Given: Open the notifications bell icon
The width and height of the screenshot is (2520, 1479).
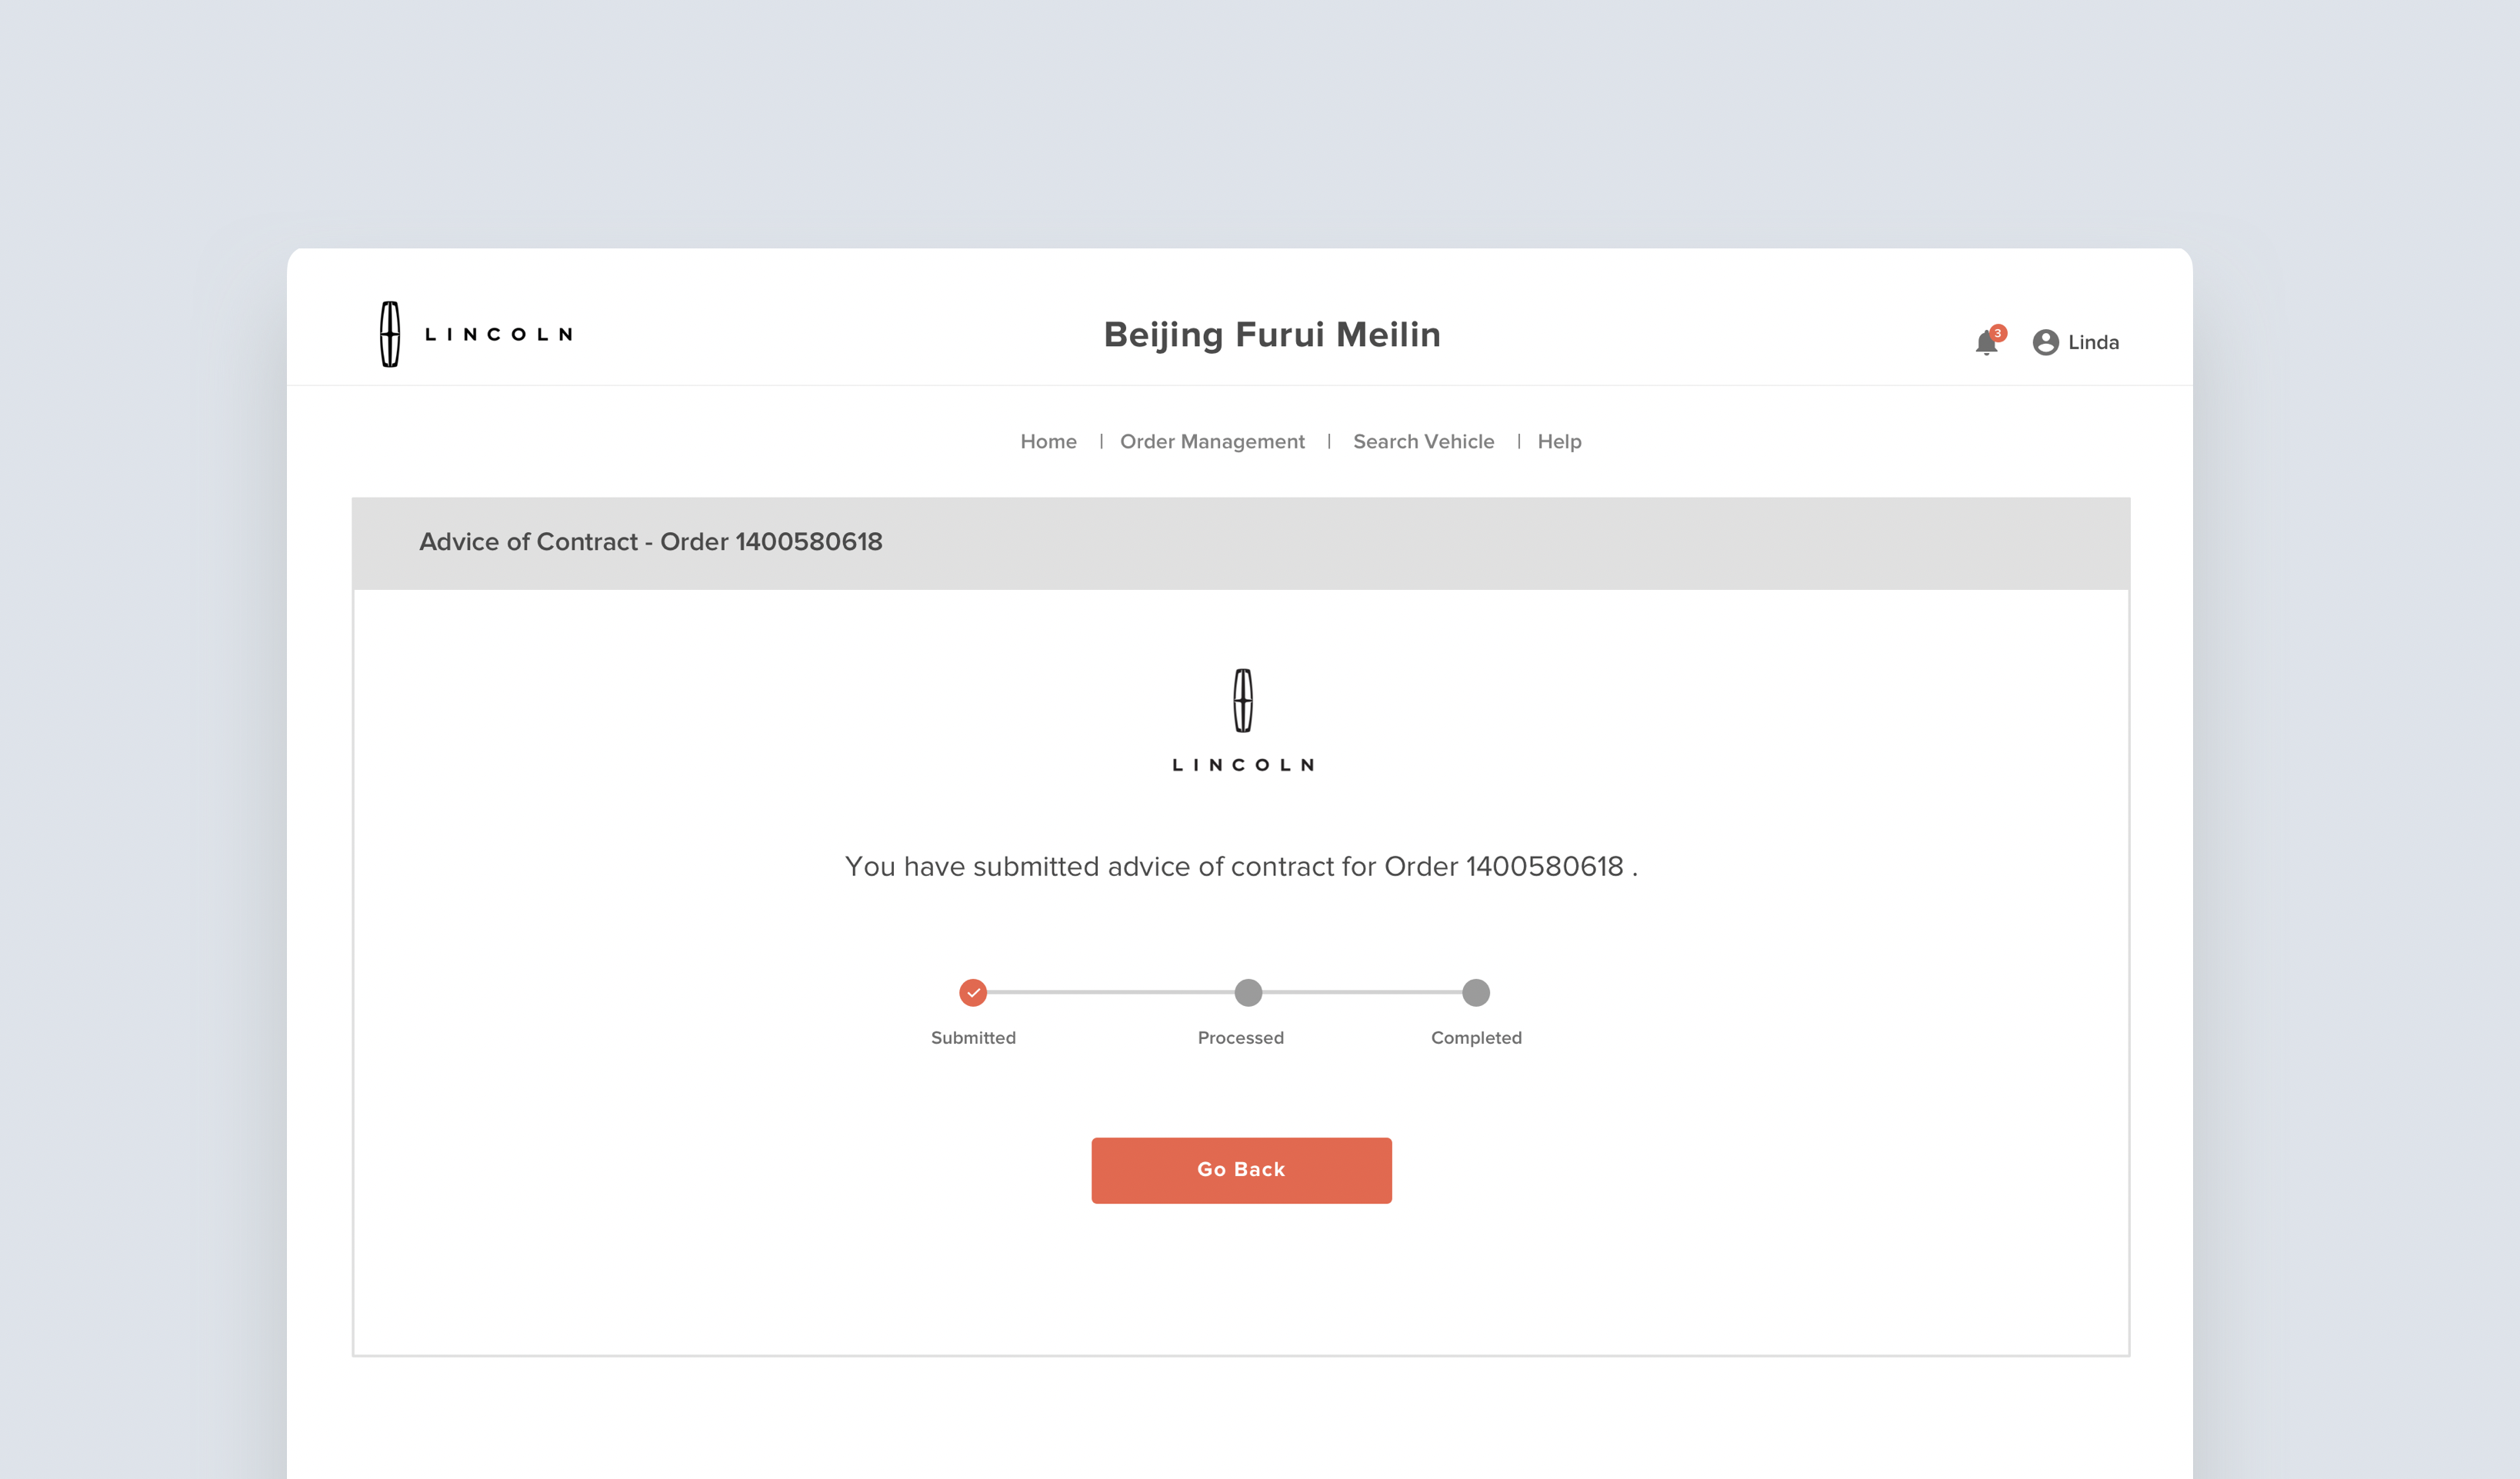Looking at the screenshot, I should (1986, 343).
